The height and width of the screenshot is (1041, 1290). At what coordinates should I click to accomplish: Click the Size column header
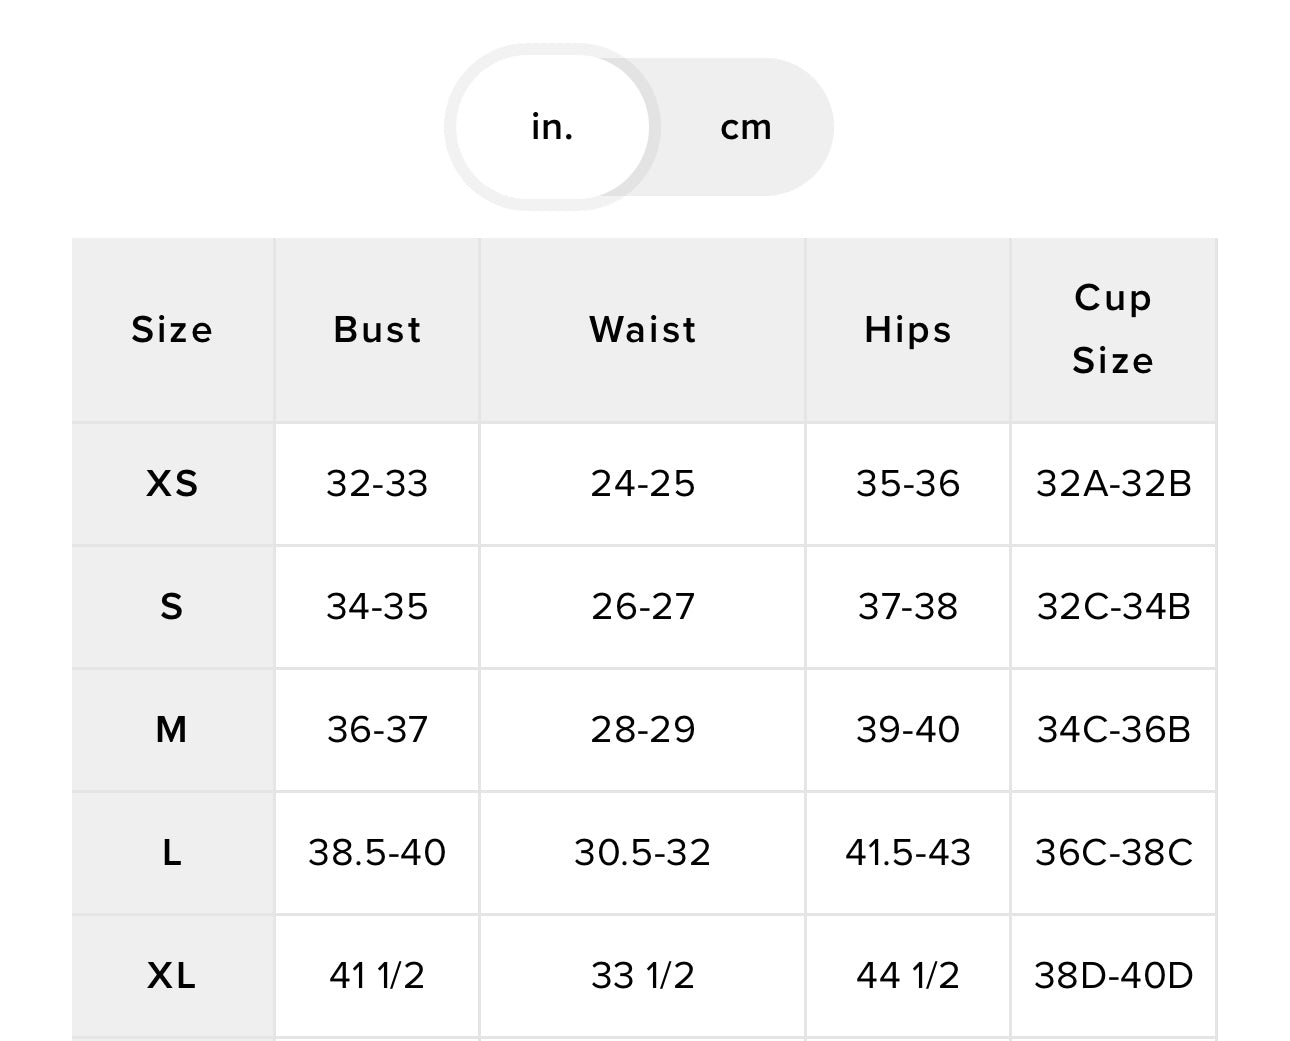[x=172, y=330]
